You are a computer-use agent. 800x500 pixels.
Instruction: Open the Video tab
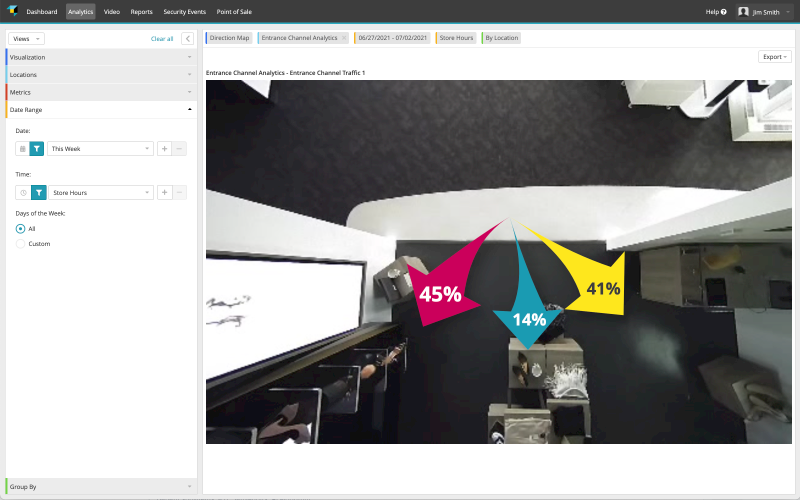click(x=112, y=11)
